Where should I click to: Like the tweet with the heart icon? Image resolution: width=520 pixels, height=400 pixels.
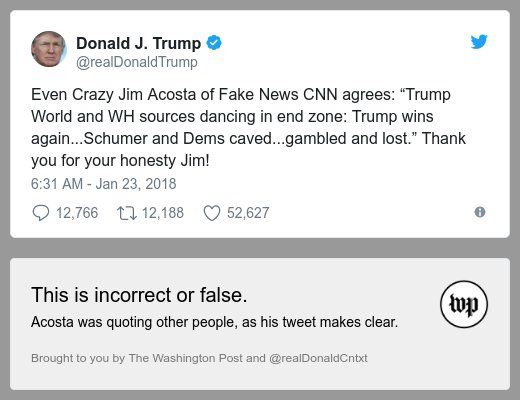coord(212,213)
